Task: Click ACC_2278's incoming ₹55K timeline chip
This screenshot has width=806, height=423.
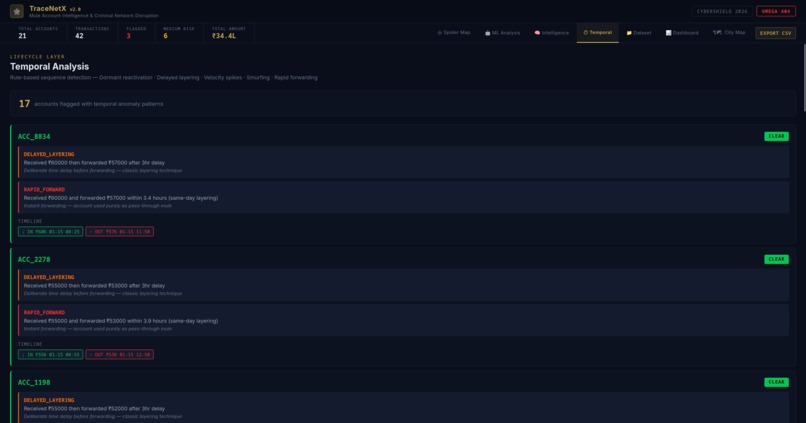Action: (50, 354)
